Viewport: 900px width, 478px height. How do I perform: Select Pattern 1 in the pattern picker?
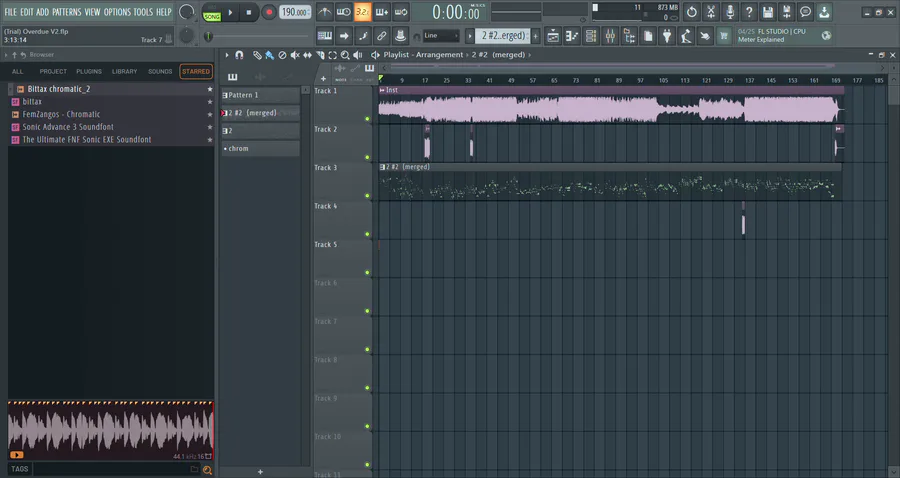click(x=261, y=95)
